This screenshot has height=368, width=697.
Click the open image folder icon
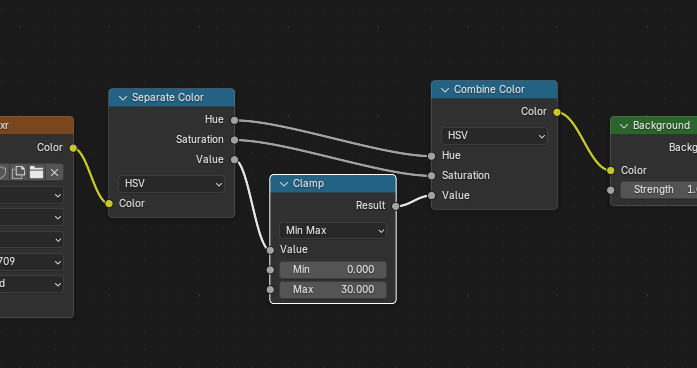36,172
